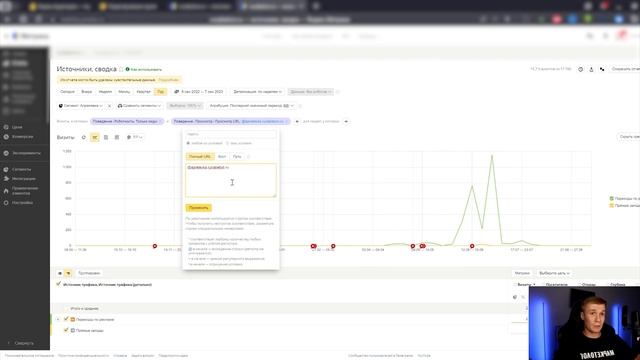Open the Сегмент dropdown
Viewport: 640px width, 360px height.
click(x=81, y=106)
